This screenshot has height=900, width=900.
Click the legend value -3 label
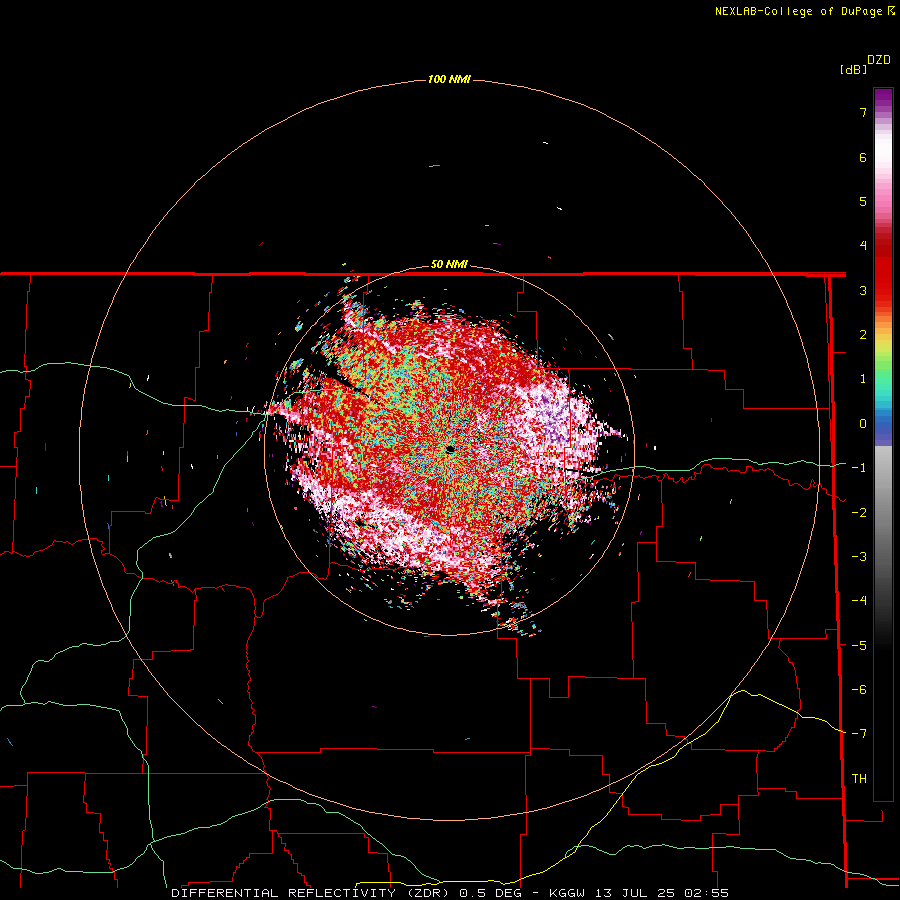click(859, 557)
